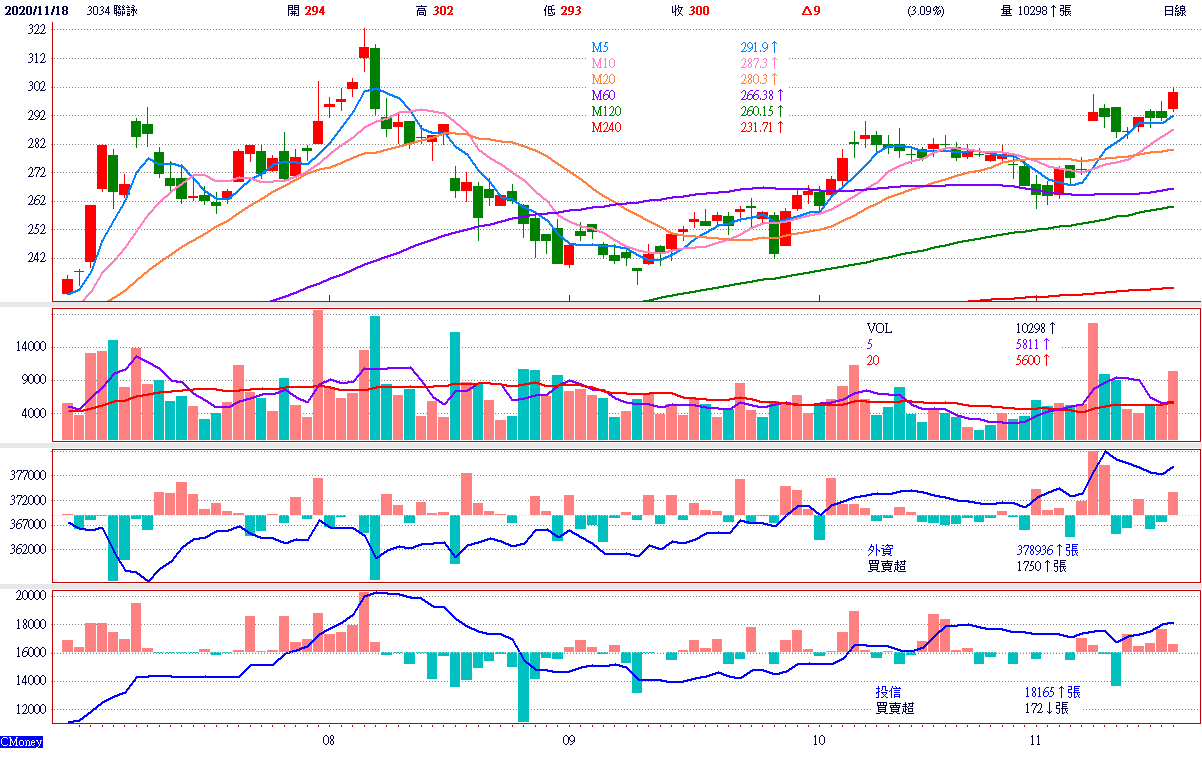Toggle the M5 moving average legend

(x=599, y=47)
